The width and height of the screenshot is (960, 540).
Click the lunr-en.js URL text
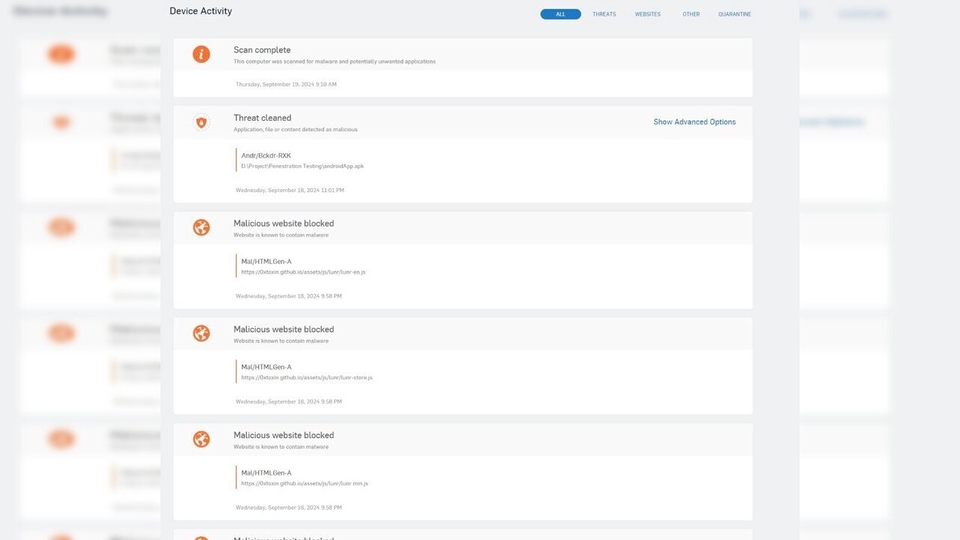click(303, 272)
